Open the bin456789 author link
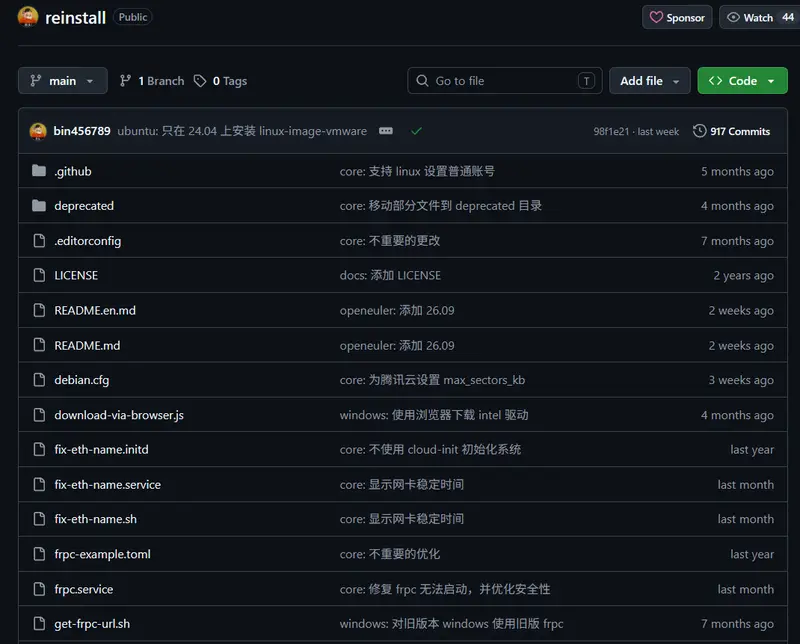This screenshot has width=800, height=644. [82, 131]
